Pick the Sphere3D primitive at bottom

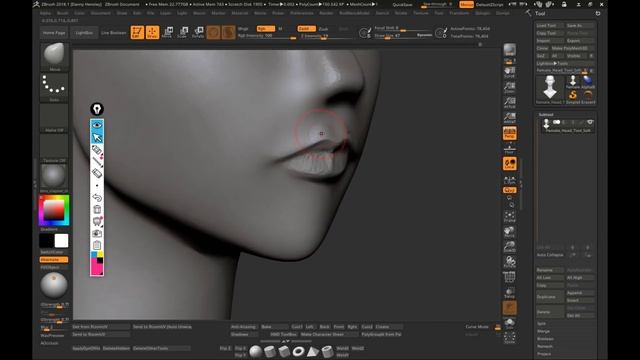[256, 351]
